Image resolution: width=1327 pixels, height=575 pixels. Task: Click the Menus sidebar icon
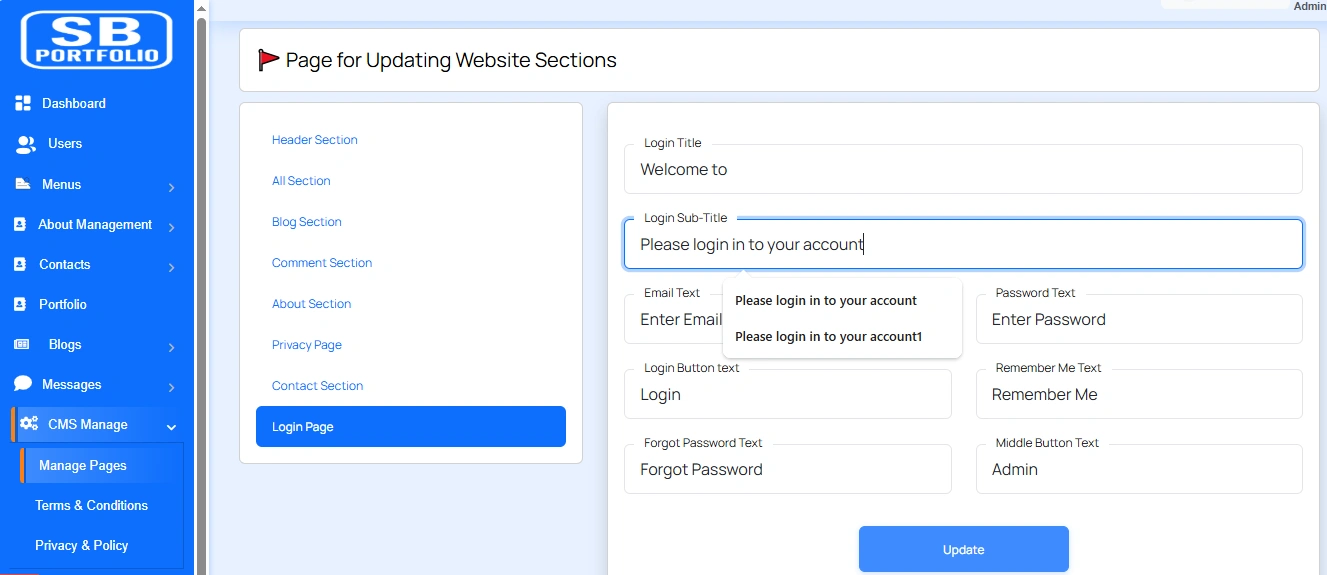tap(22, 184)
